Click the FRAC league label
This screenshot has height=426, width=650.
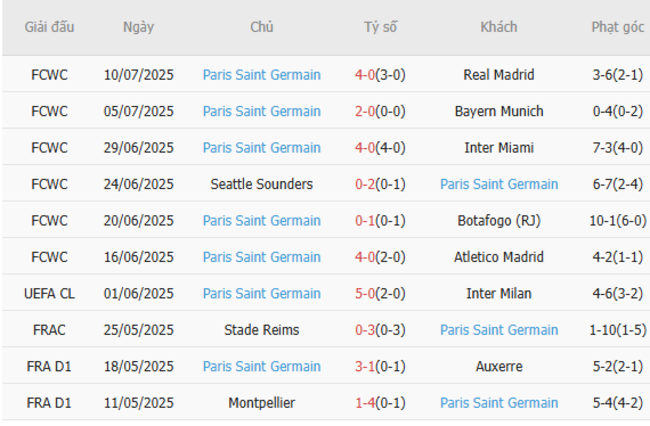pyautogui.click(x=49, y=330)
